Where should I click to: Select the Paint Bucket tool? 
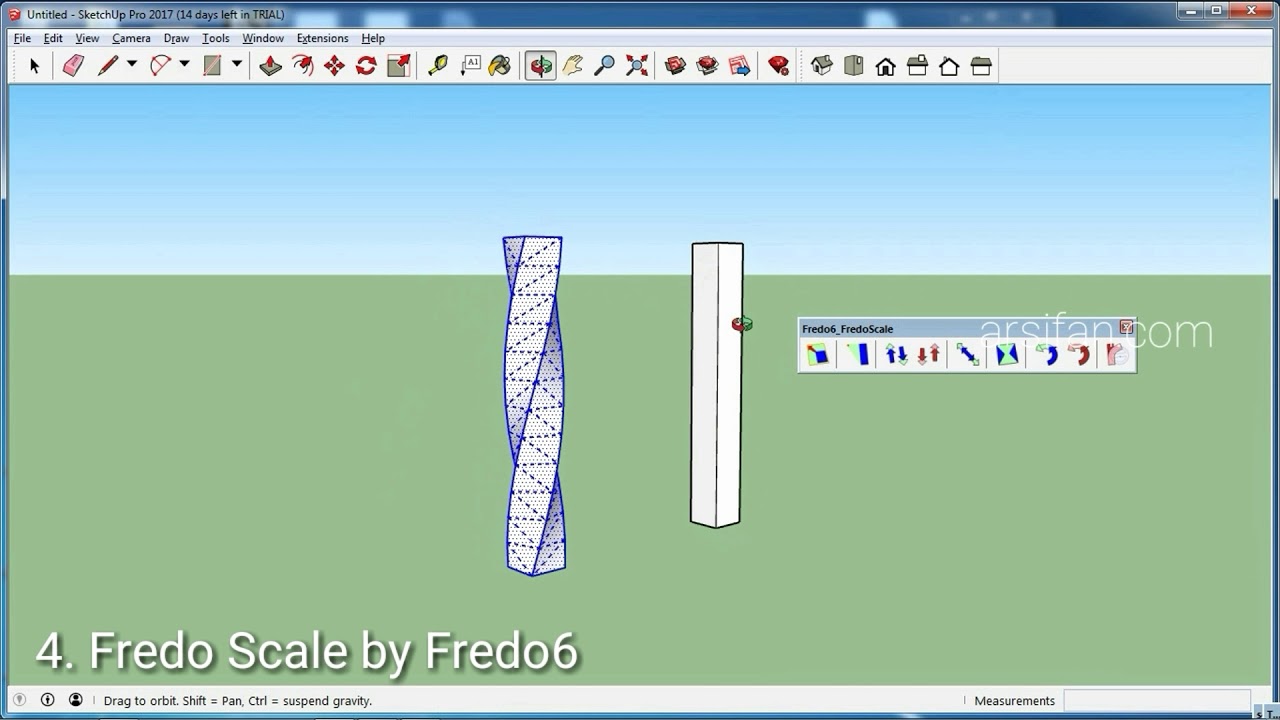(500, 66)
